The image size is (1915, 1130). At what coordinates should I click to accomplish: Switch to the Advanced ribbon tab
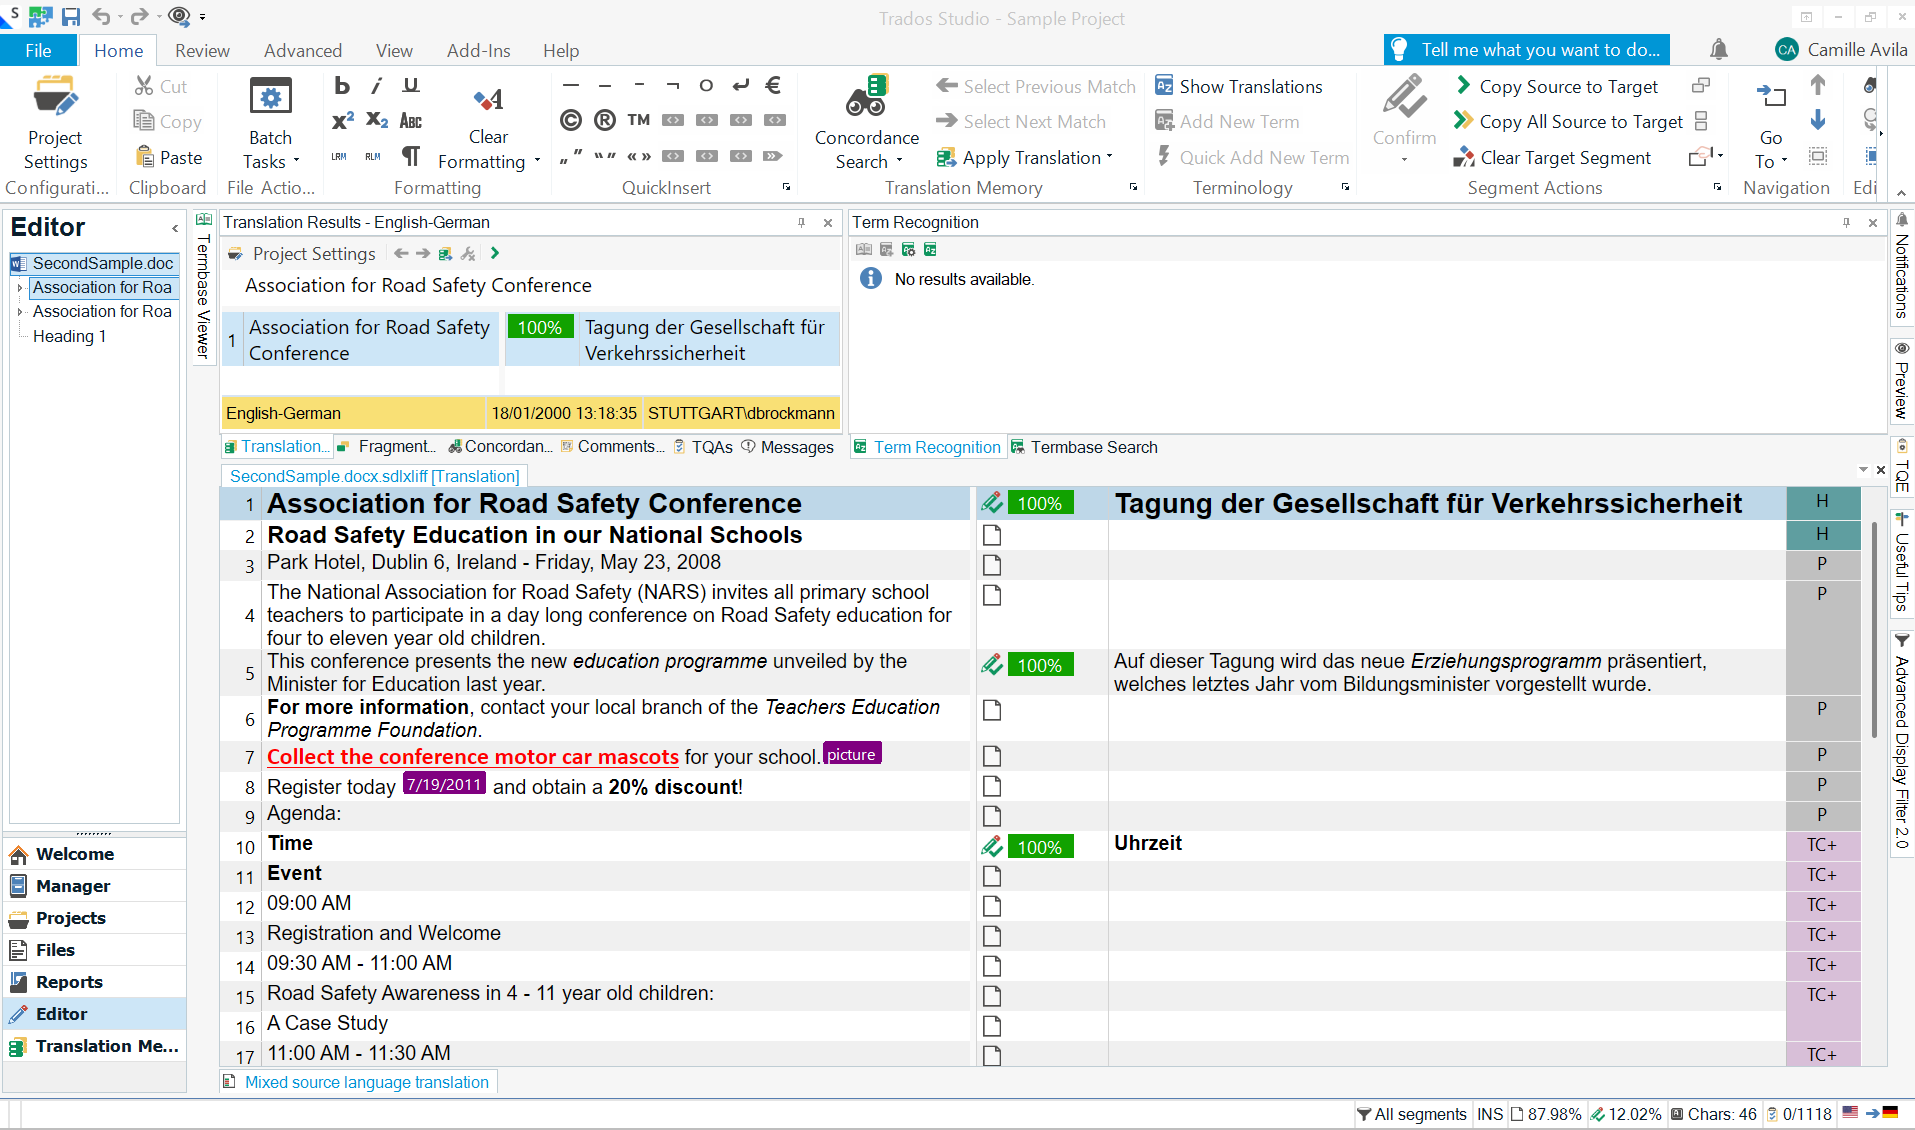[303, 50]
